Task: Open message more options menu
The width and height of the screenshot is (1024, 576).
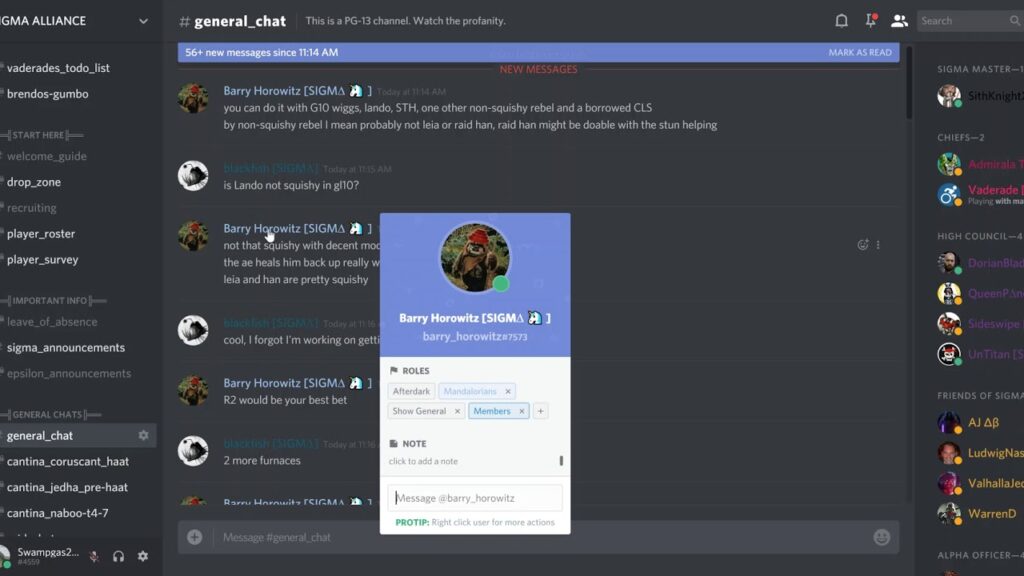Action: [878, 244]
